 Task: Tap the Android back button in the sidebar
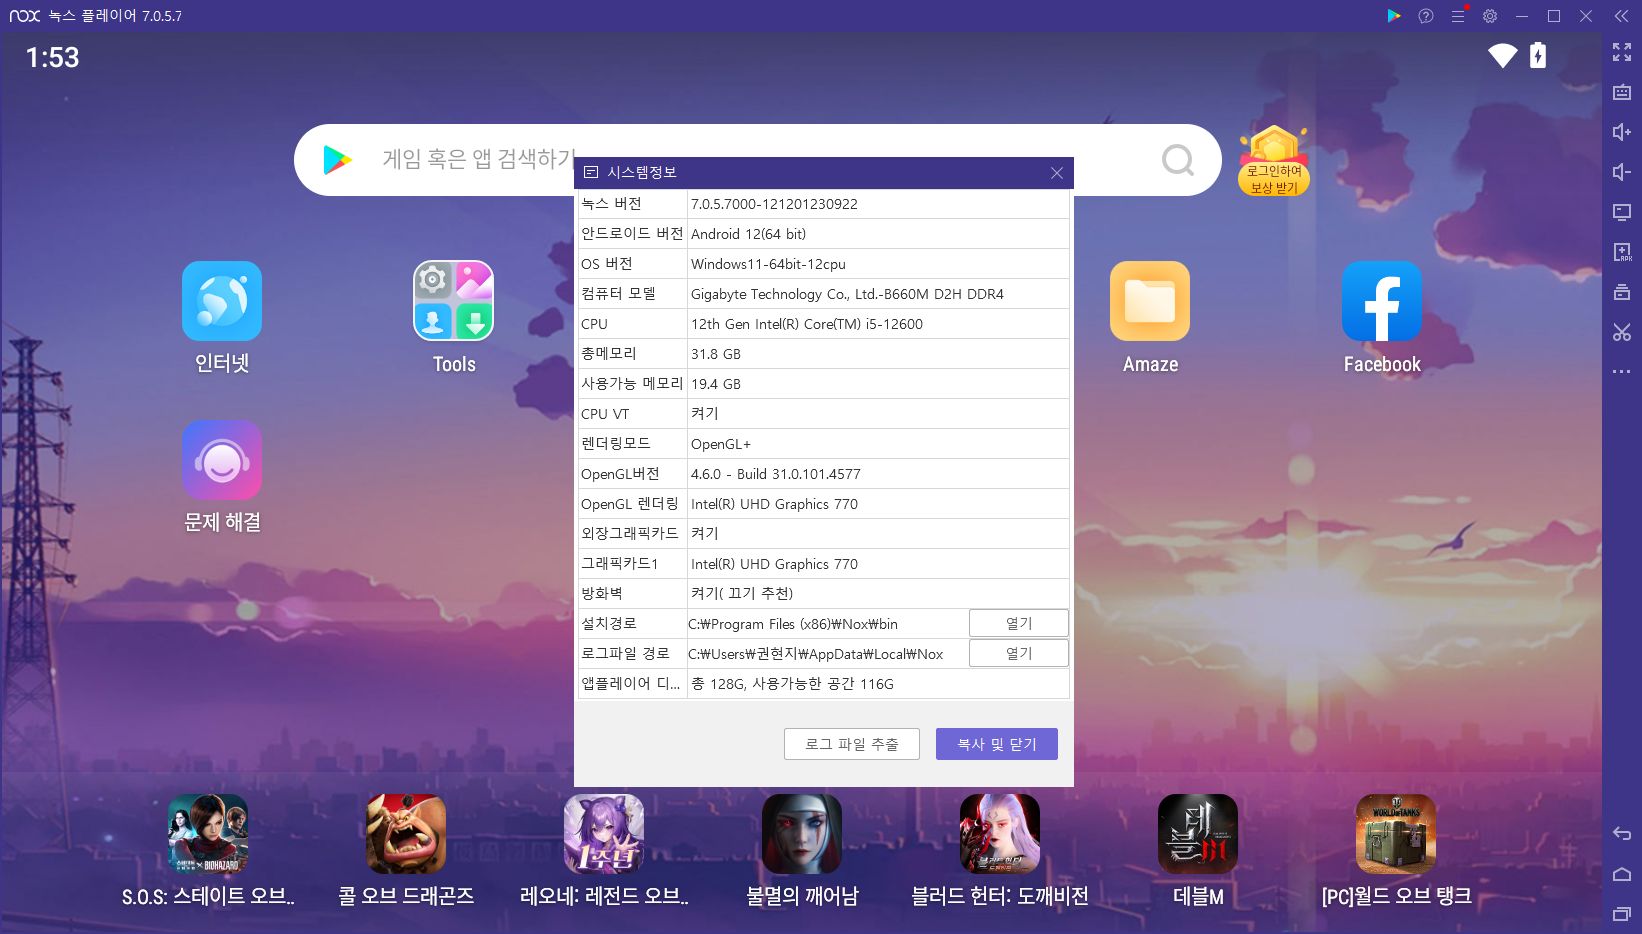pos(1622,834)
